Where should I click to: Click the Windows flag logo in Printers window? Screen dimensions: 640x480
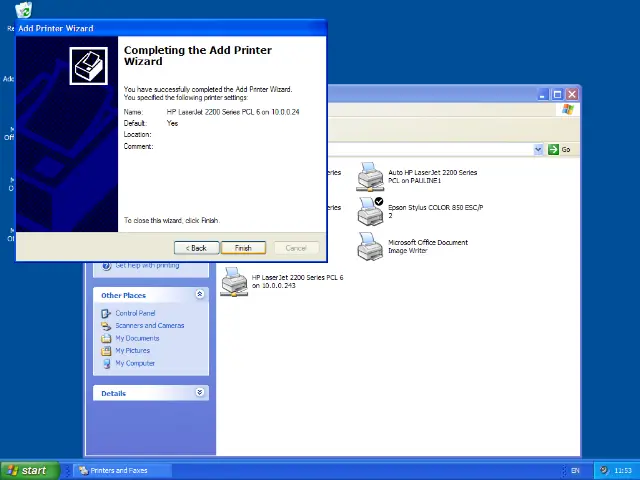click(567, 109)
